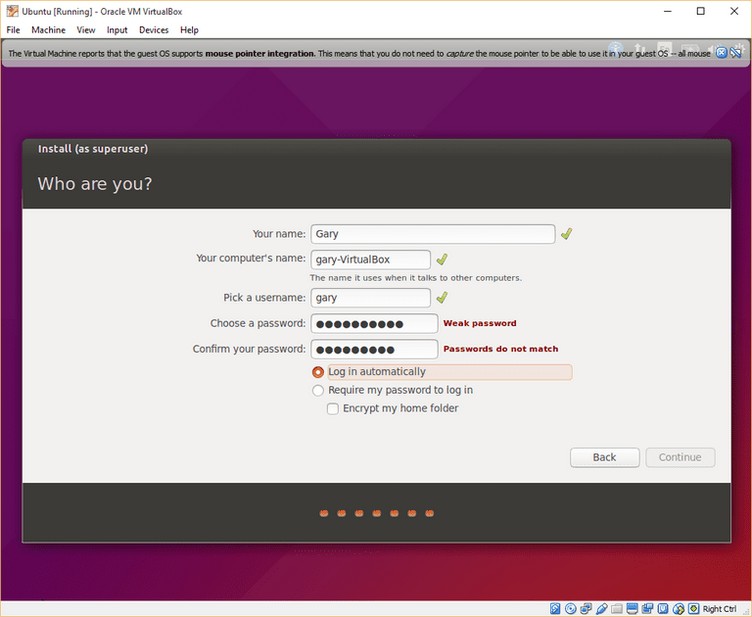
Task: Open the network adapters status icon
Action: point(586,608)
